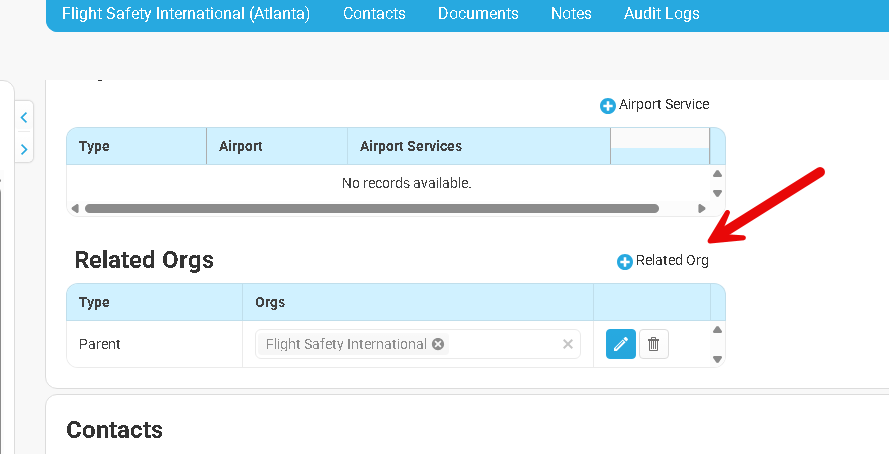Open the Documents tab

pyautogui.click(x=478, y=14)
